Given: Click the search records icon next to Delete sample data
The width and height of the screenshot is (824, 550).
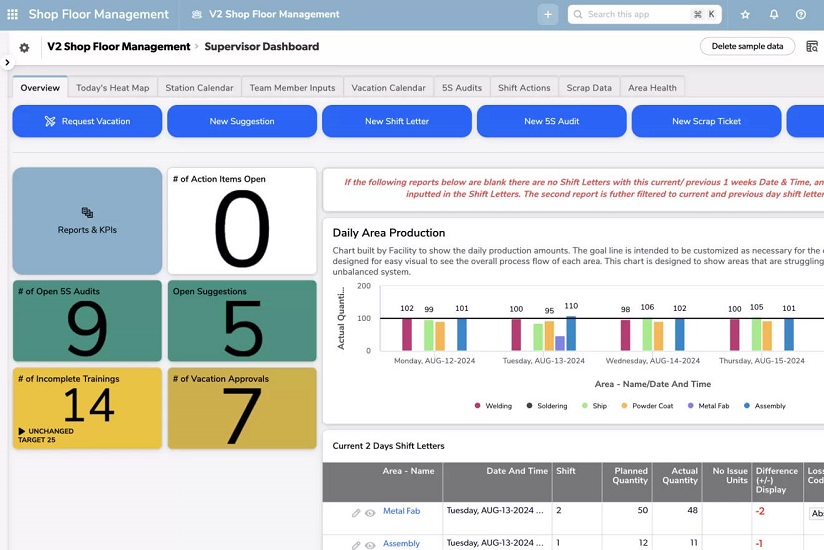Looking at the screenshot, I should coord(812,47).
